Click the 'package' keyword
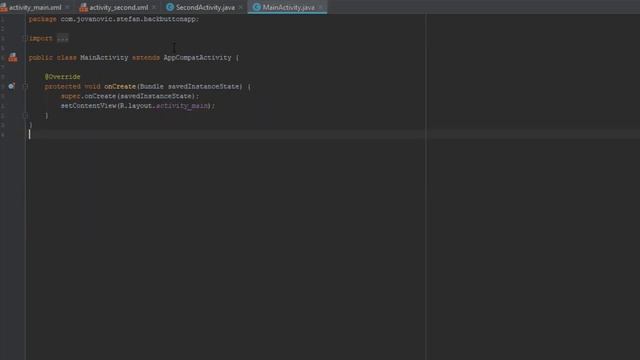This screenshot has height=360, width=640. click(42, 19)
